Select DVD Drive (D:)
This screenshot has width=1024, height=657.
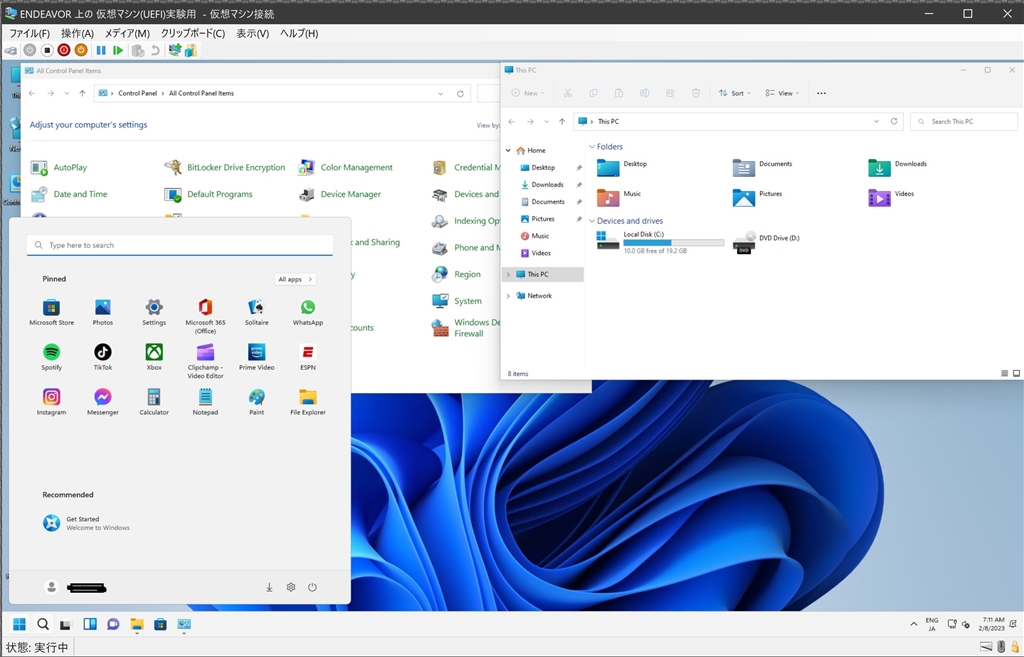(x=767, y=241)
